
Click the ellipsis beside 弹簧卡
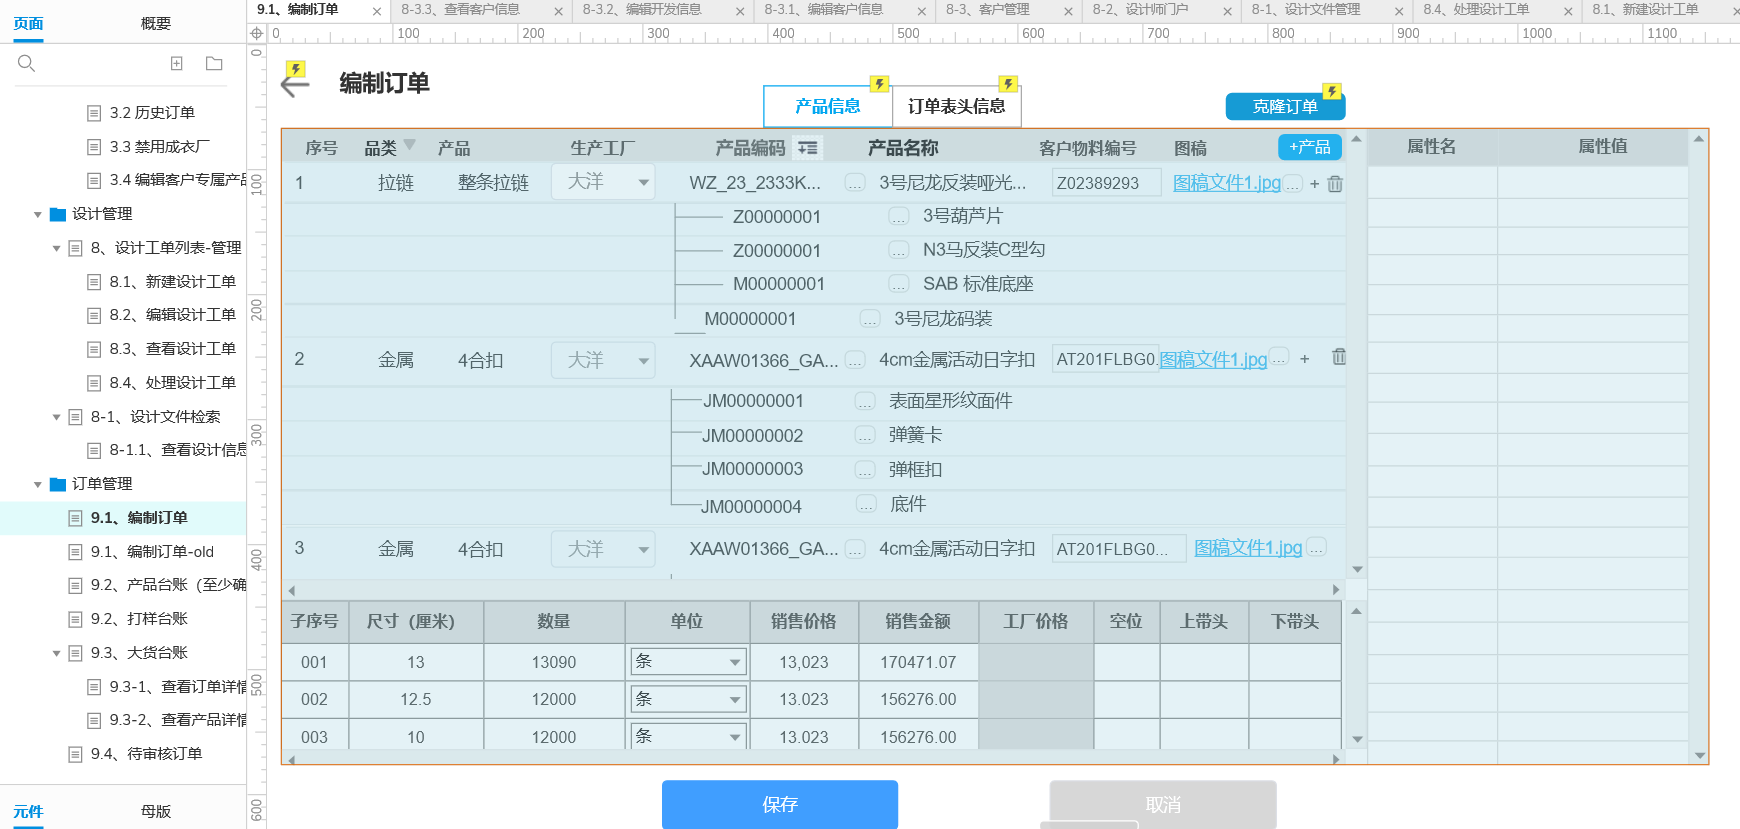865,436
